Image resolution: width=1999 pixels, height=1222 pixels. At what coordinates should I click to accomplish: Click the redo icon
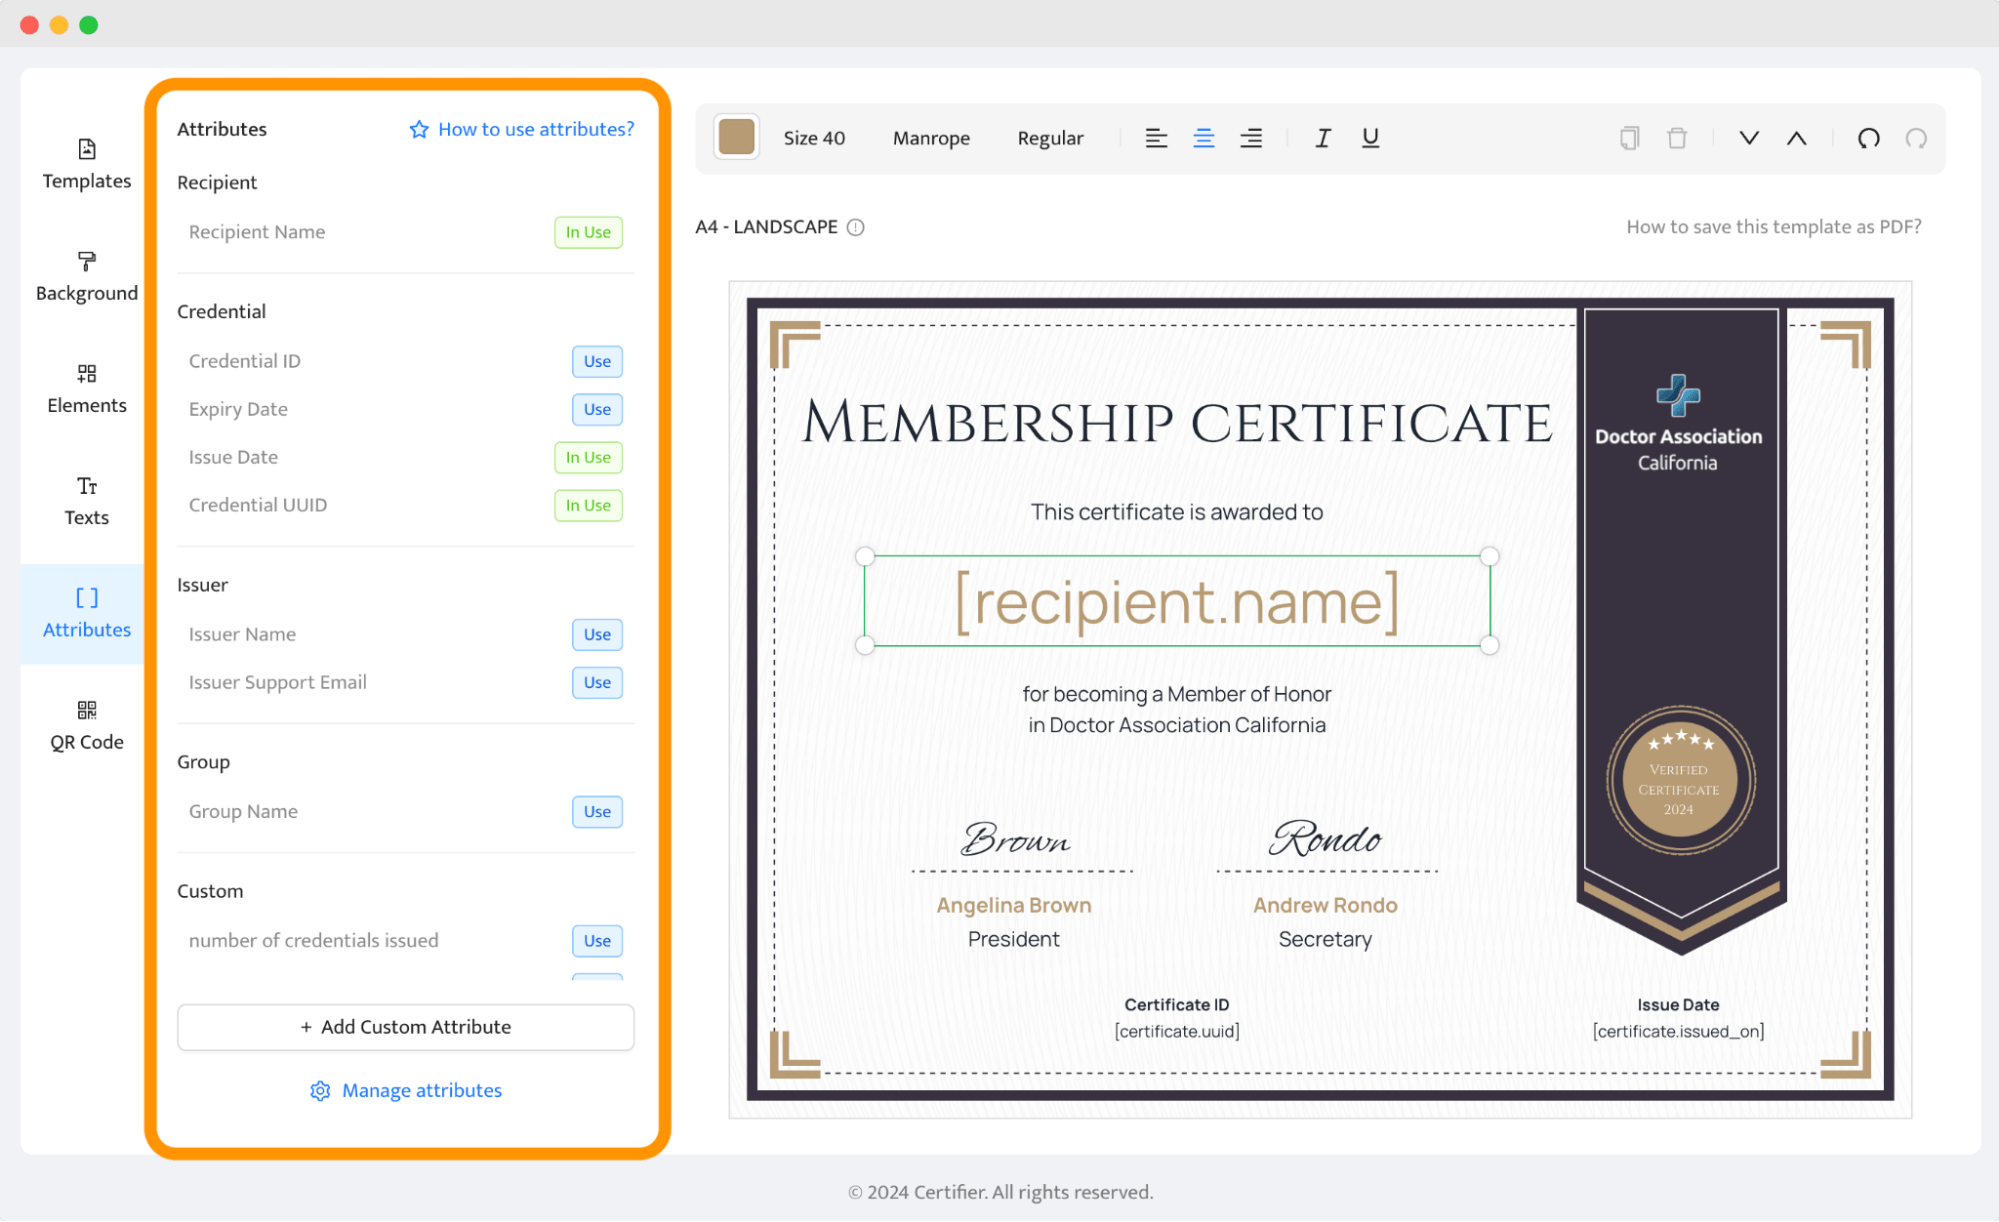click(x=1916, y=138)
